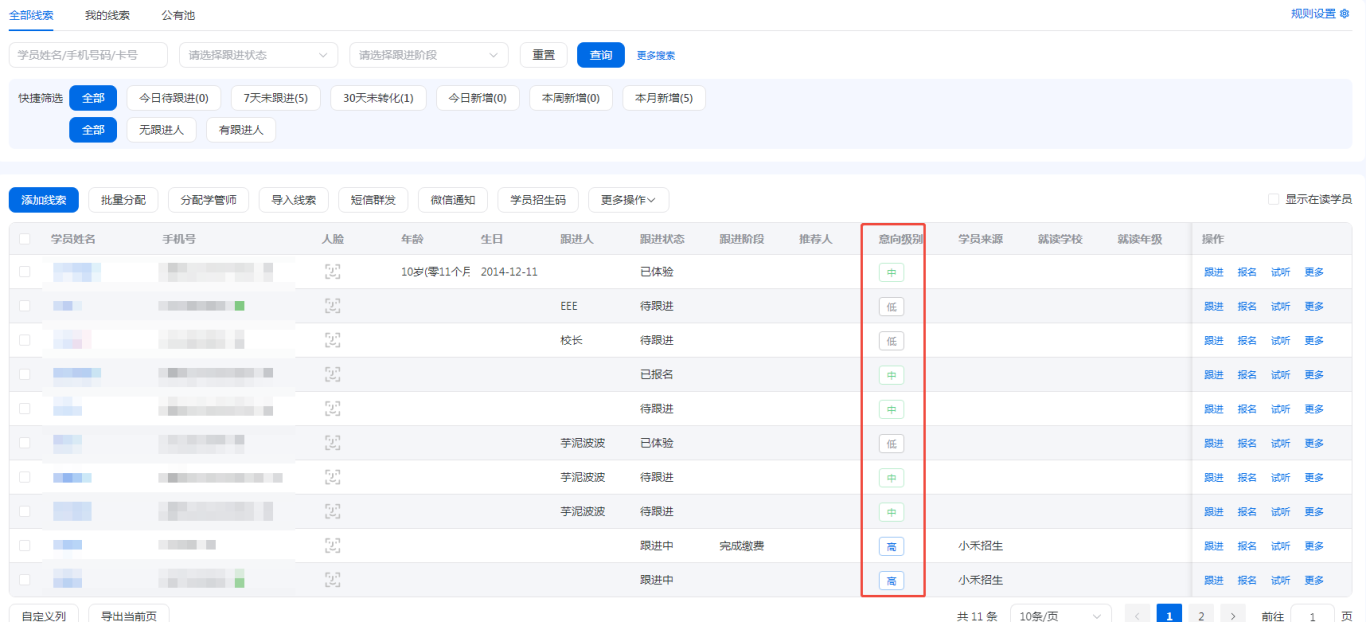This screenshot has height=622, width=1366.
Task: Open face capture for student born 2014-12-11
Action: coord(333,272)
